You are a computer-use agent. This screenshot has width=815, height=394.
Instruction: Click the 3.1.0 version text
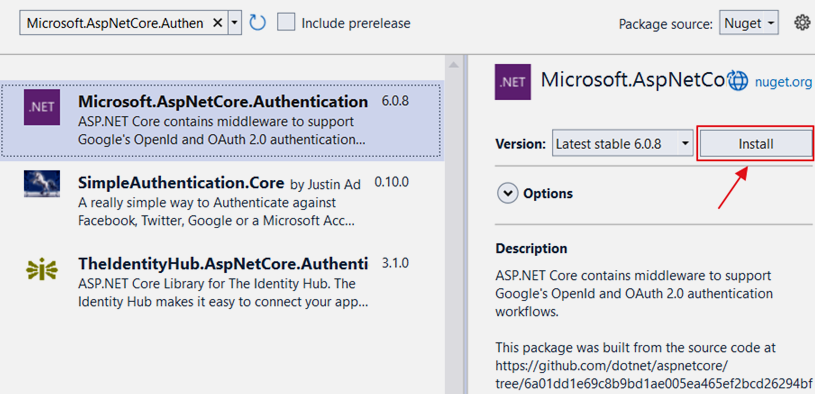395,263
